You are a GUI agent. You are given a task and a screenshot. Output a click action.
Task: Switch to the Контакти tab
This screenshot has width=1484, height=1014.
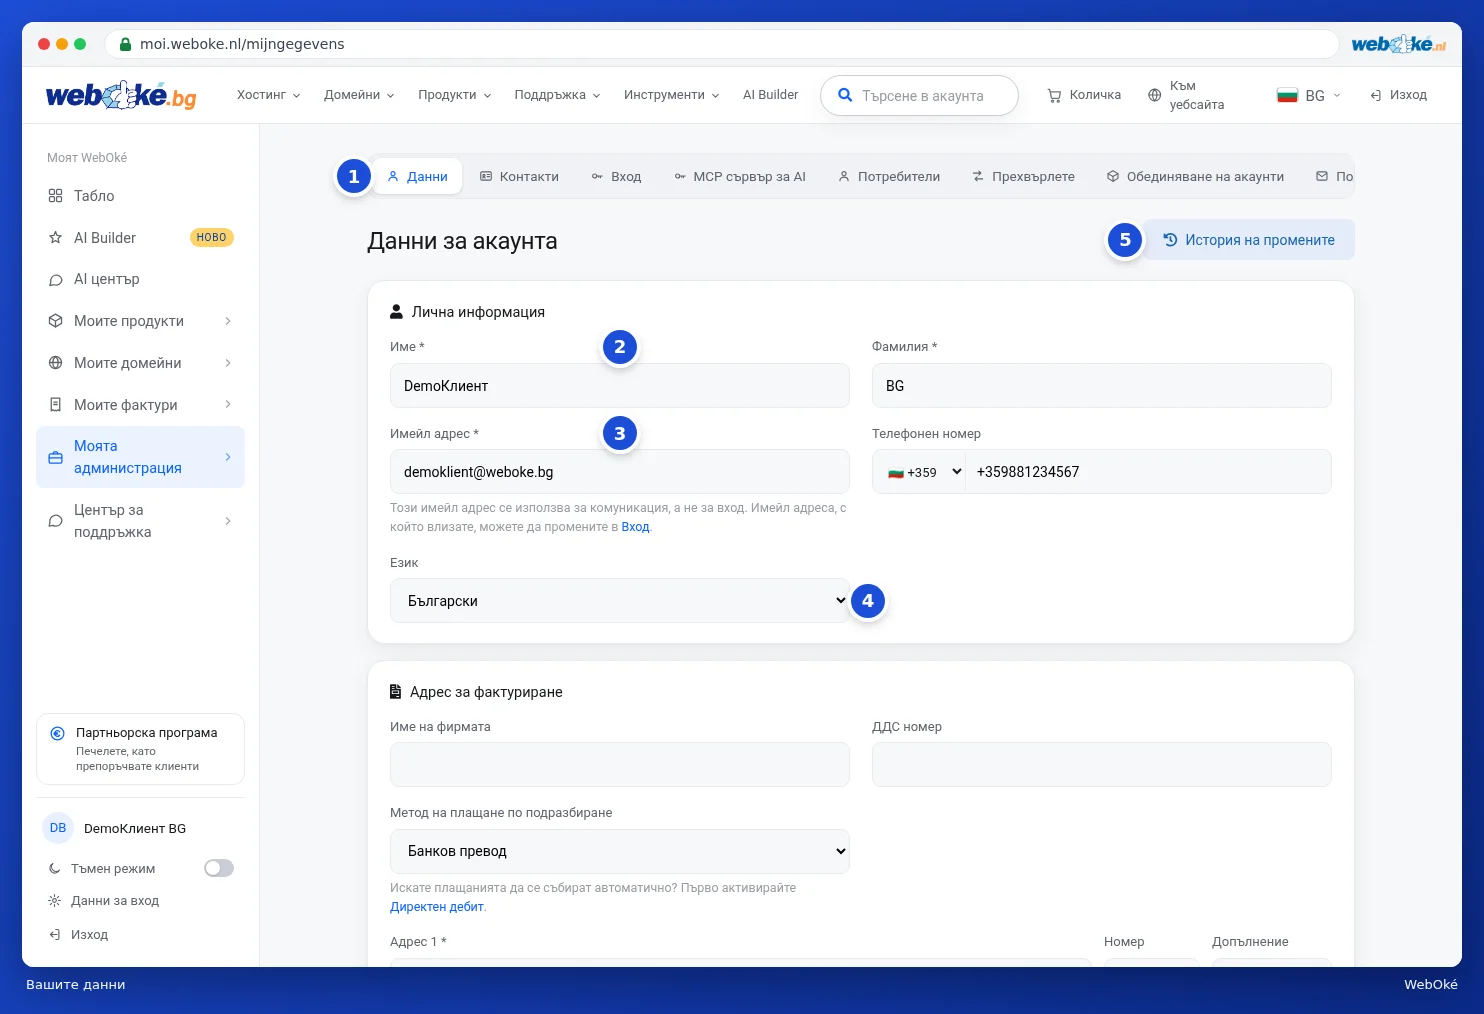pyautogui.click(x=519, y=177)
